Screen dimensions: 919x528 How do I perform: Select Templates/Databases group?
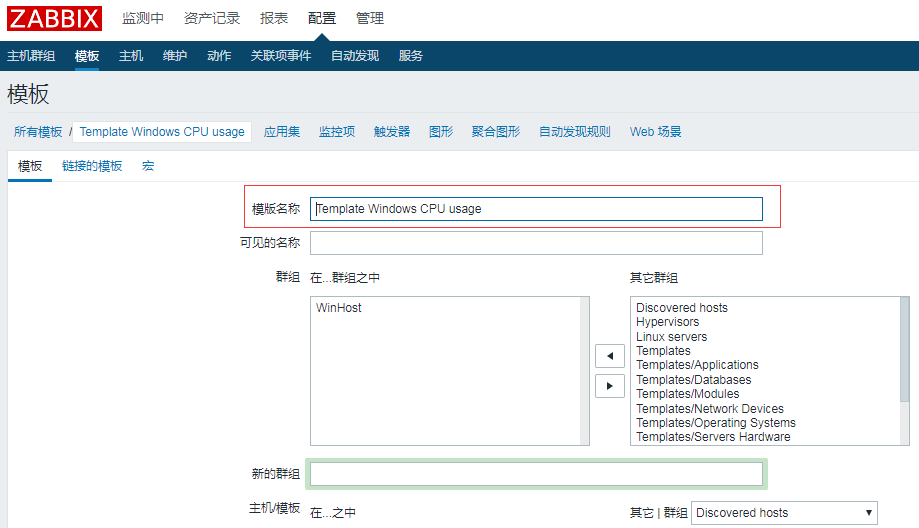694,379
